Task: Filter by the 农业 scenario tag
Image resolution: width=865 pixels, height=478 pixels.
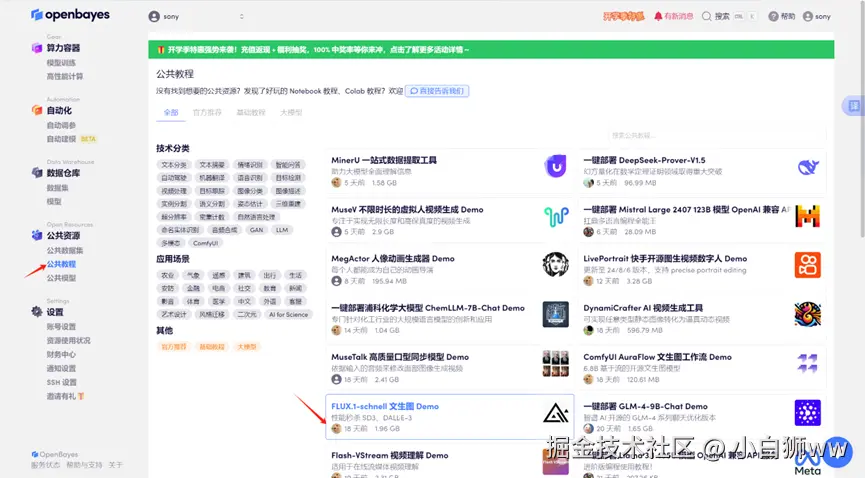Action: coord(167,275)
